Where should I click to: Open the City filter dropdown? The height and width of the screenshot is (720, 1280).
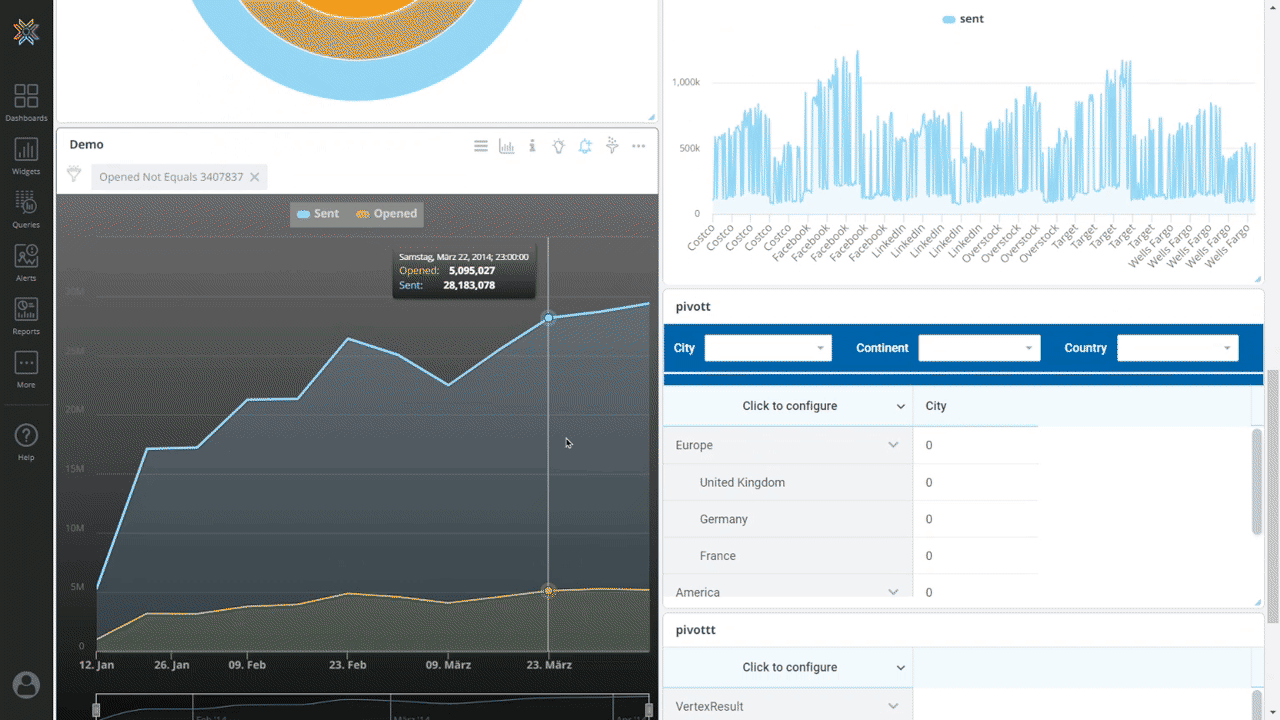[767, 348]
